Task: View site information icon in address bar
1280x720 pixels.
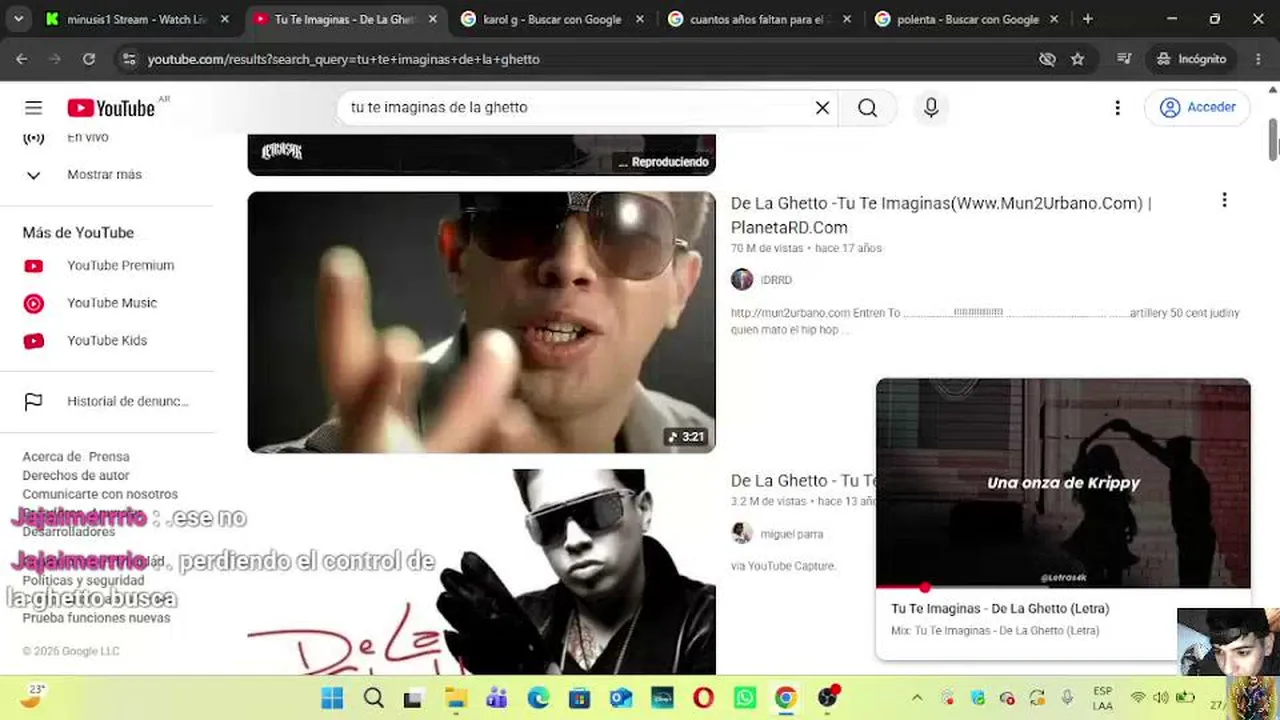Action: click(128, 59)
